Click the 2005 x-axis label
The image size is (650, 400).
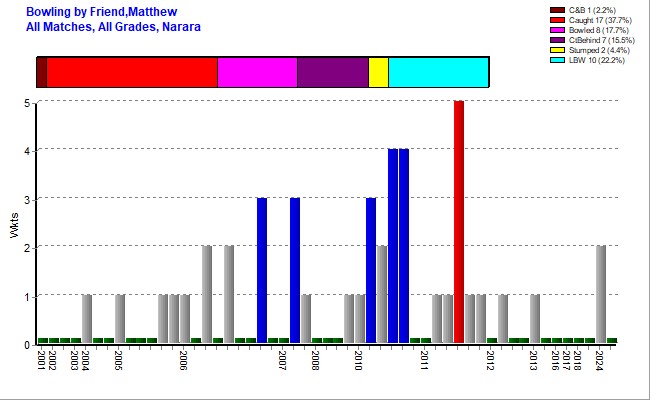pos(118,360)
